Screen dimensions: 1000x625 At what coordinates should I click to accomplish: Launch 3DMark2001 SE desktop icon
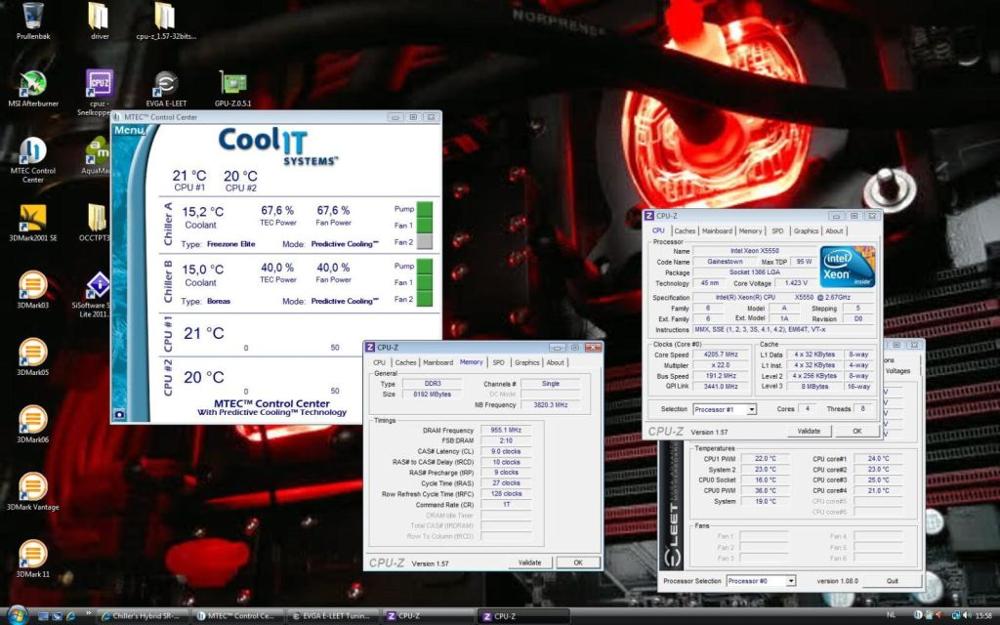click(33, 223)
